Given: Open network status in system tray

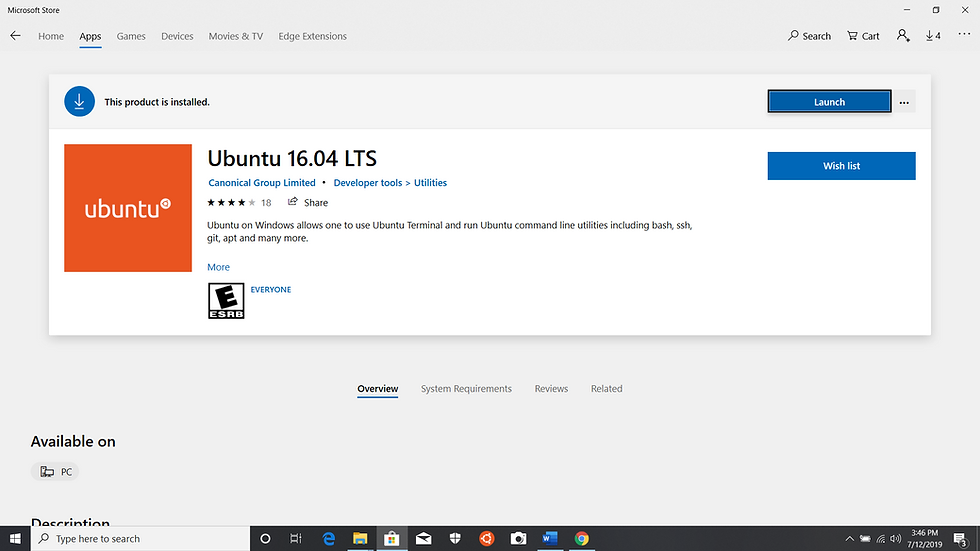Looking at the screenshot, I should tap(881, 539).
